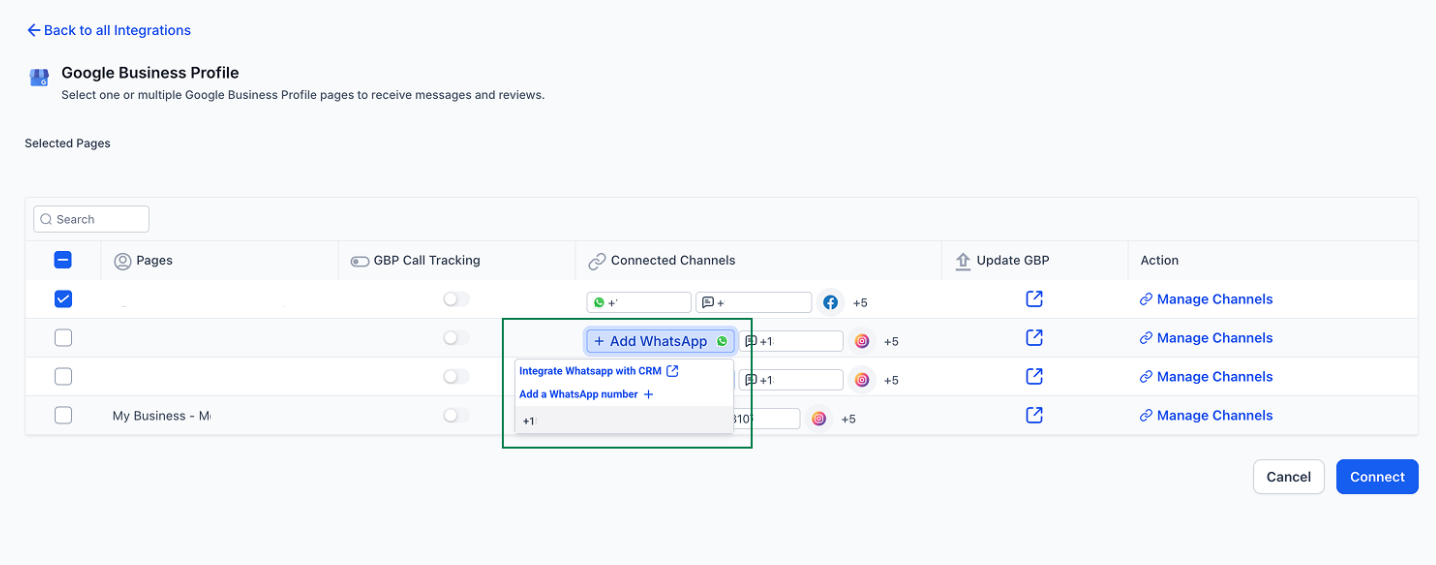Expand +5 more channels in first row
The width and height of the screenshot is (1436, 565).
[860, 303]
